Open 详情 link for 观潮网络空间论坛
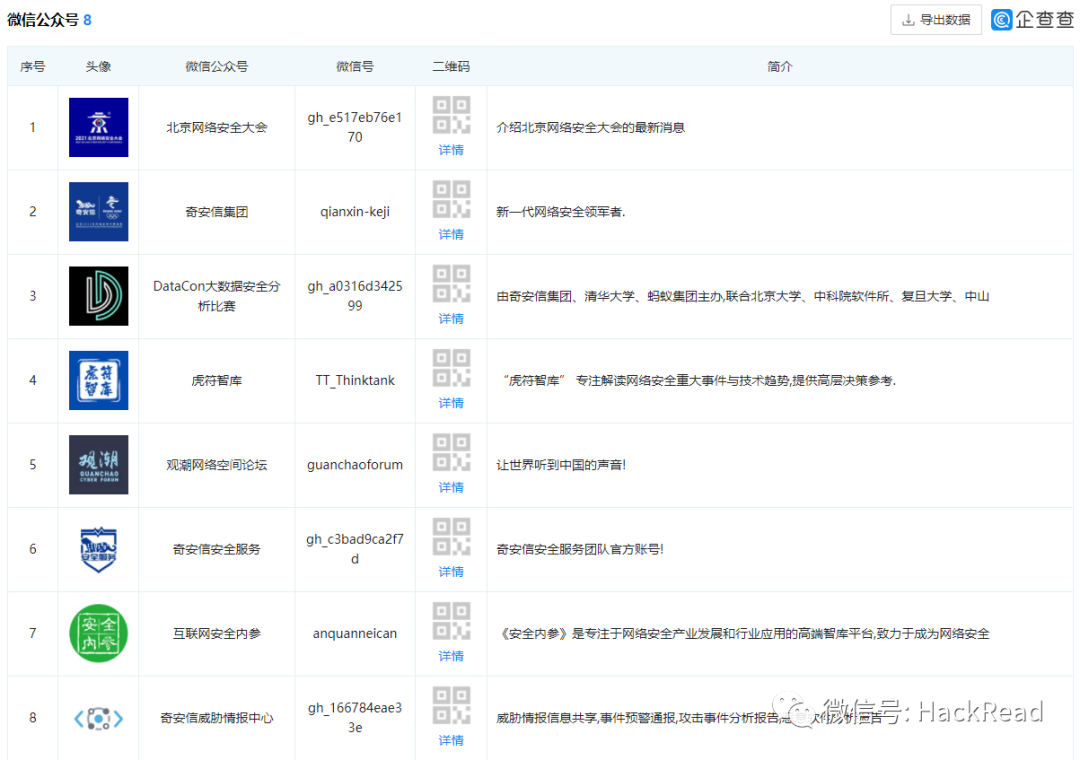 [x=451, y=488]
